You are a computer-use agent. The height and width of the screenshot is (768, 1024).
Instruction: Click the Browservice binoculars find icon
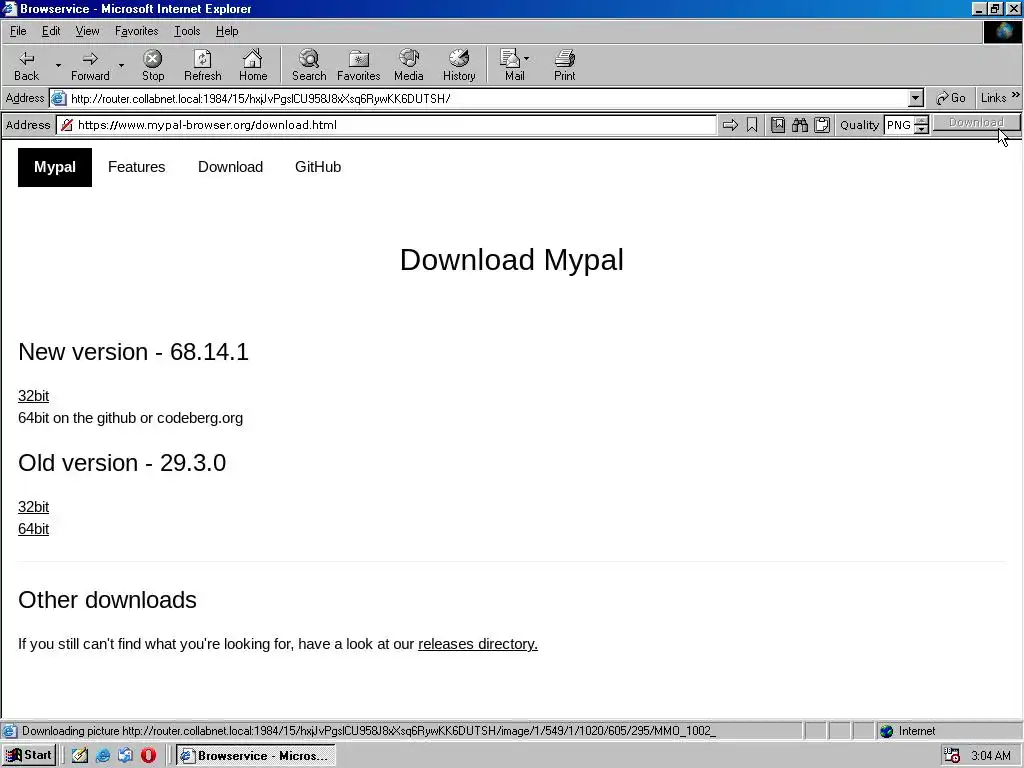[x=800, y=125]
